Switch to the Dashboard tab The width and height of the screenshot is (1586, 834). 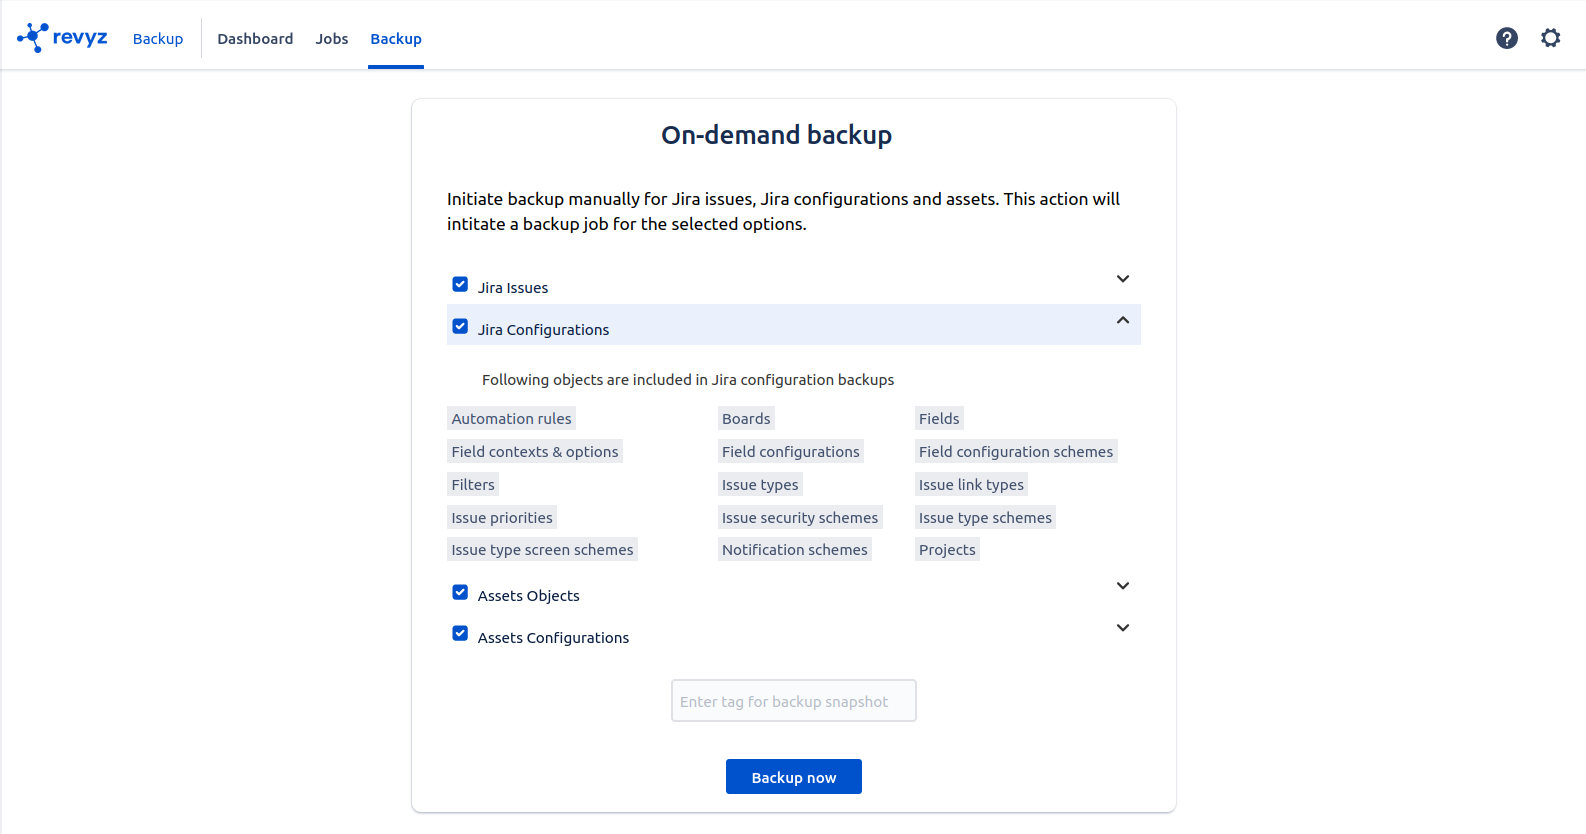click(x=255, y=39)
